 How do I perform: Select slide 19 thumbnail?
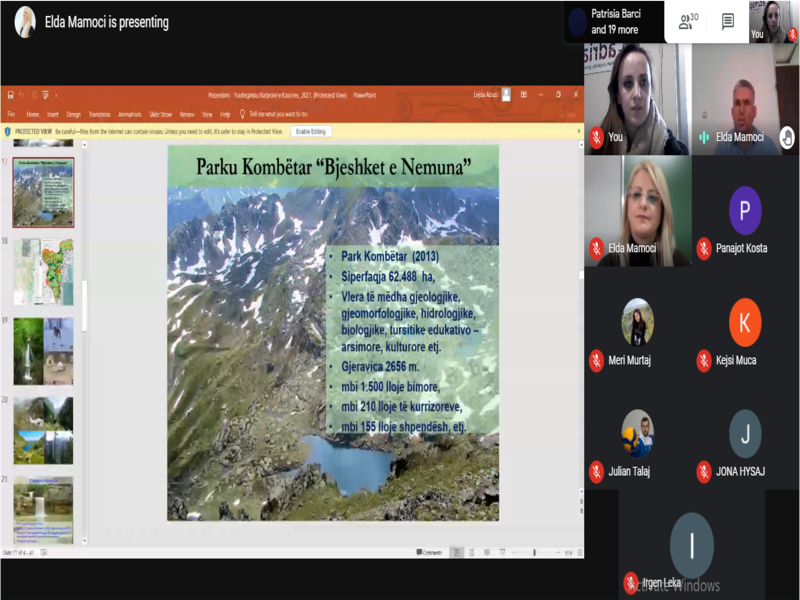click(x=43, y=351)
